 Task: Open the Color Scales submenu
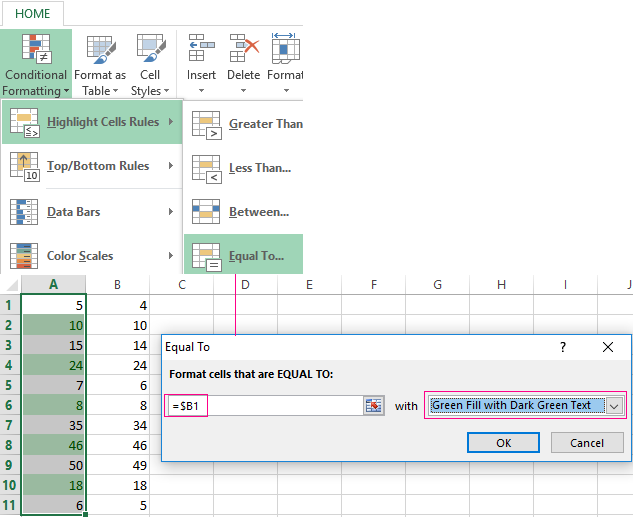[x=92, y=256]
